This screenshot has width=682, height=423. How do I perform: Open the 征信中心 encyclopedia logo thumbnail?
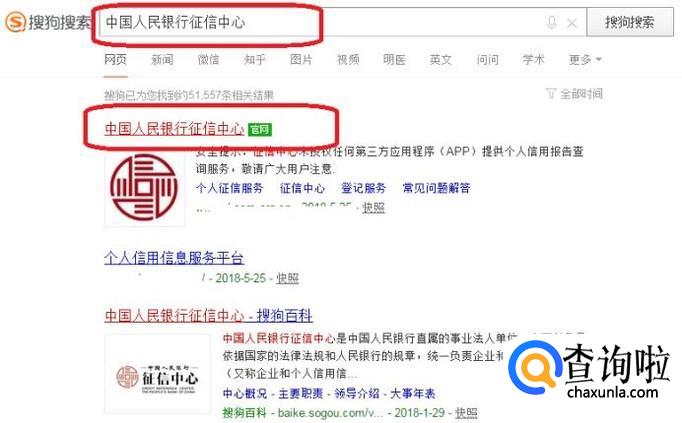tap(157, 374)
